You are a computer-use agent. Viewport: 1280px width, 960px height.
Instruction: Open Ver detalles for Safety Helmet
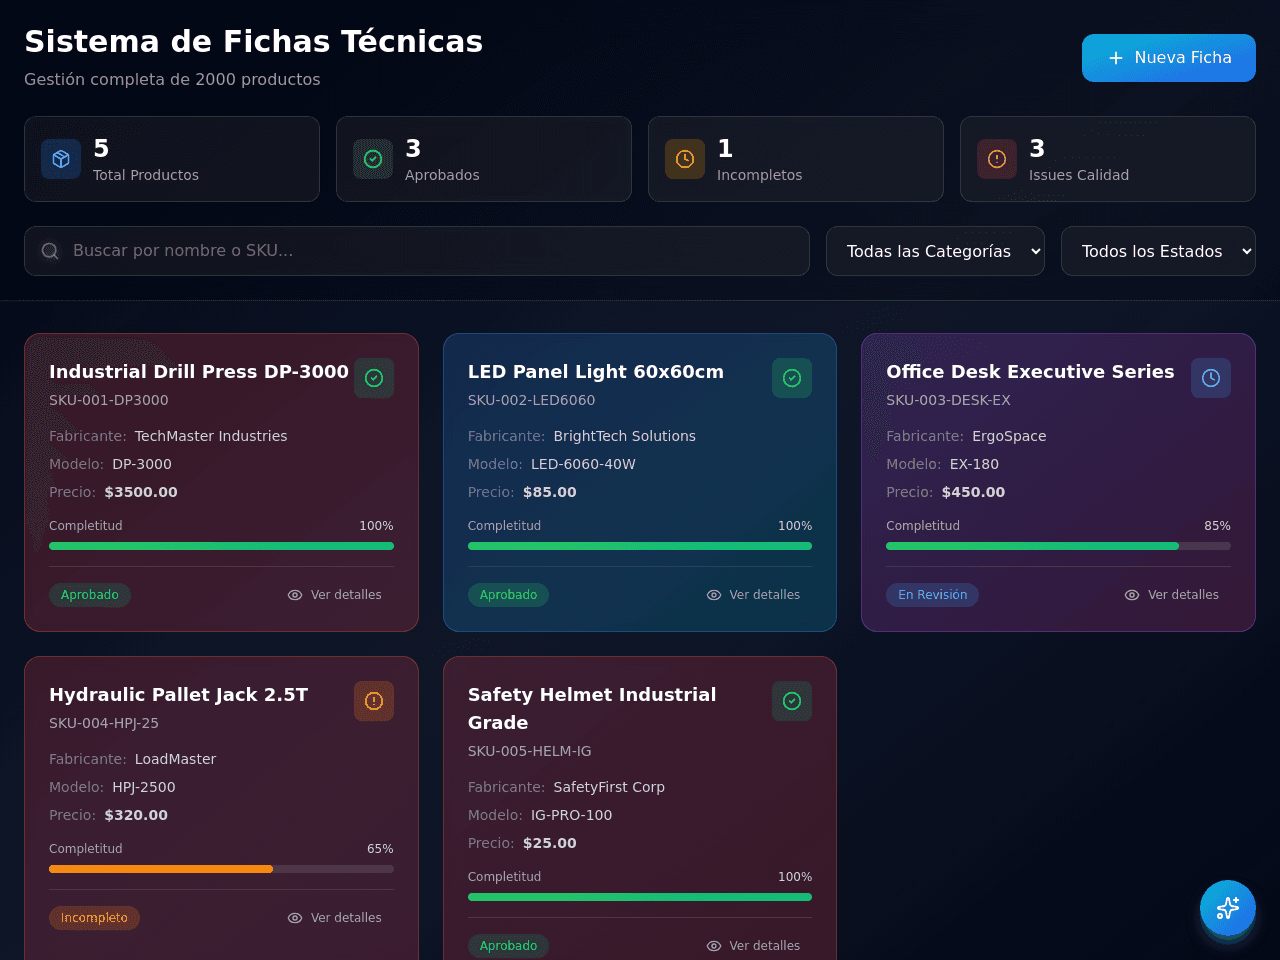click(753, 946)
